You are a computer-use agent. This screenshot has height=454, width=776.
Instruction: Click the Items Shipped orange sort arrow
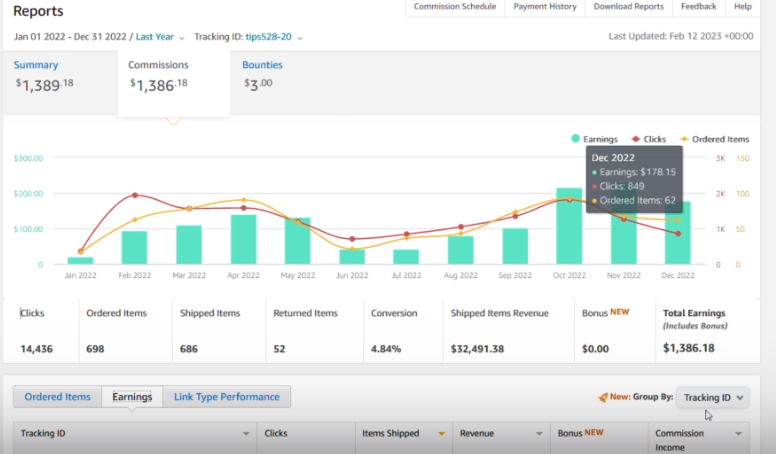pyautogui.click(x=441, y=434)
